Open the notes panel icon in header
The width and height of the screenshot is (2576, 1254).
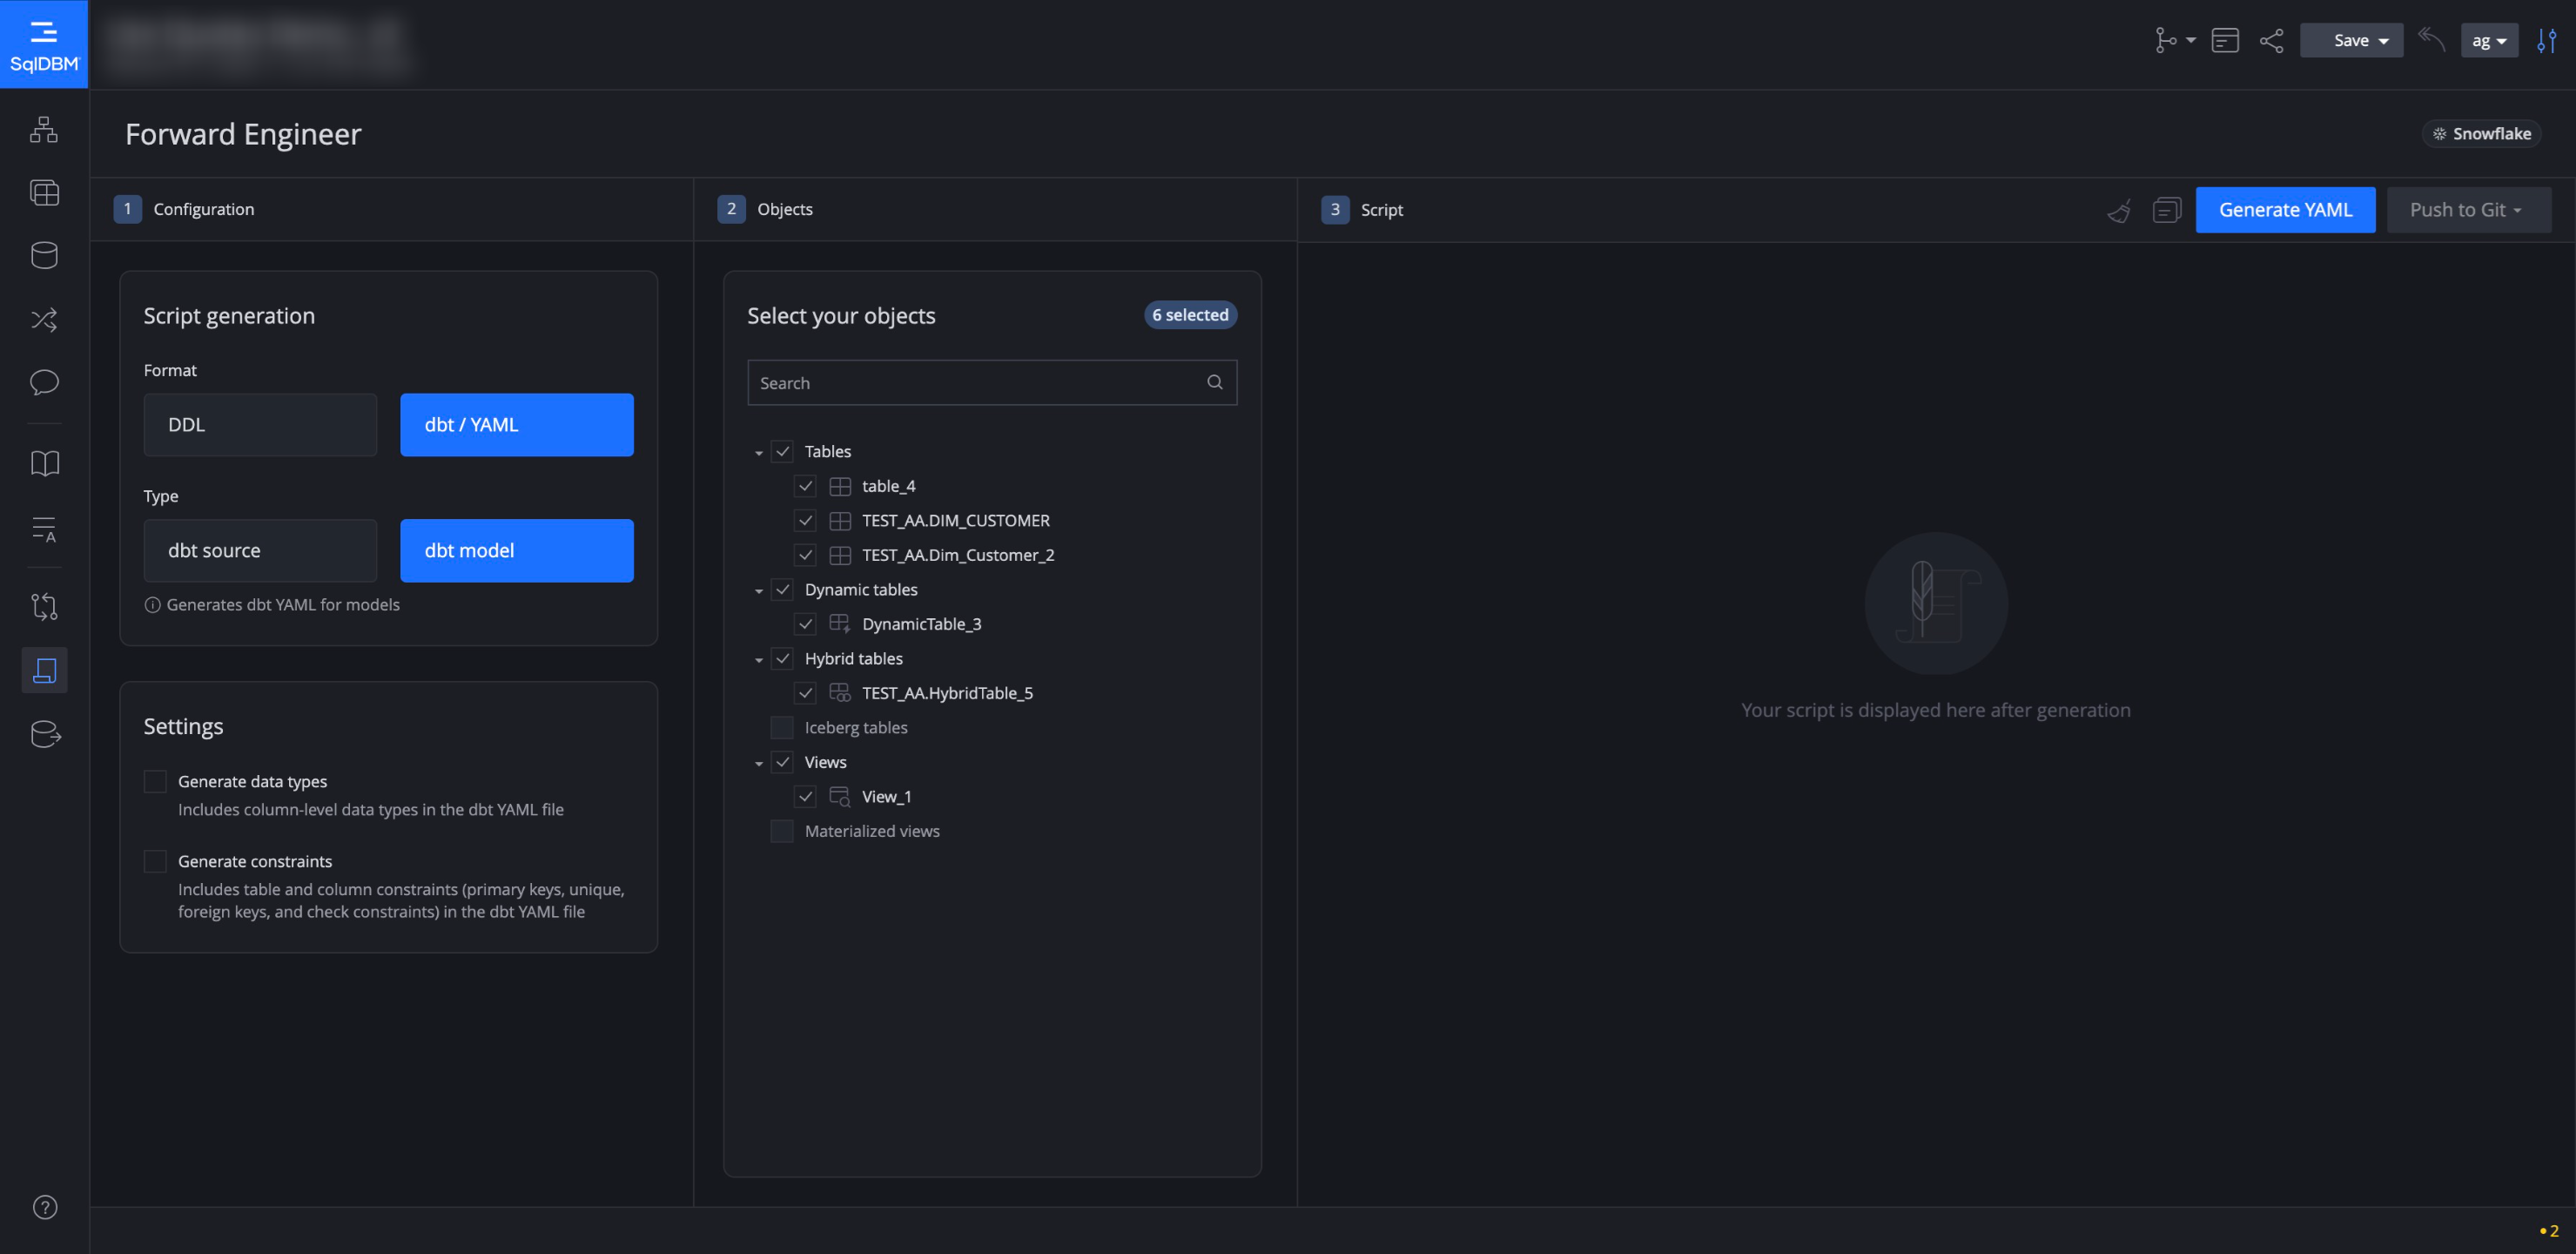(x=2225, y=40)
